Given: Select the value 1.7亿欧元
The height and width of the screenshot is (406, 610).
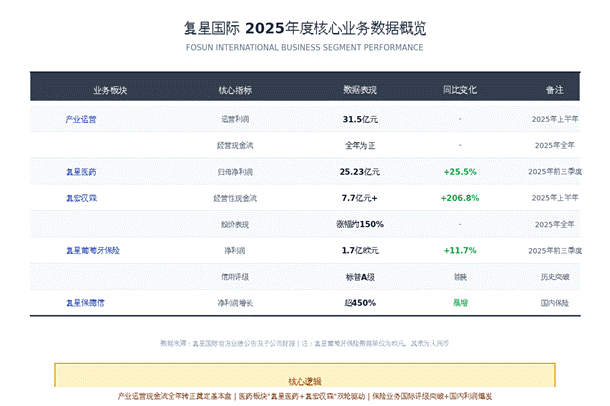Looking at the screenshot, I should 360,251.
